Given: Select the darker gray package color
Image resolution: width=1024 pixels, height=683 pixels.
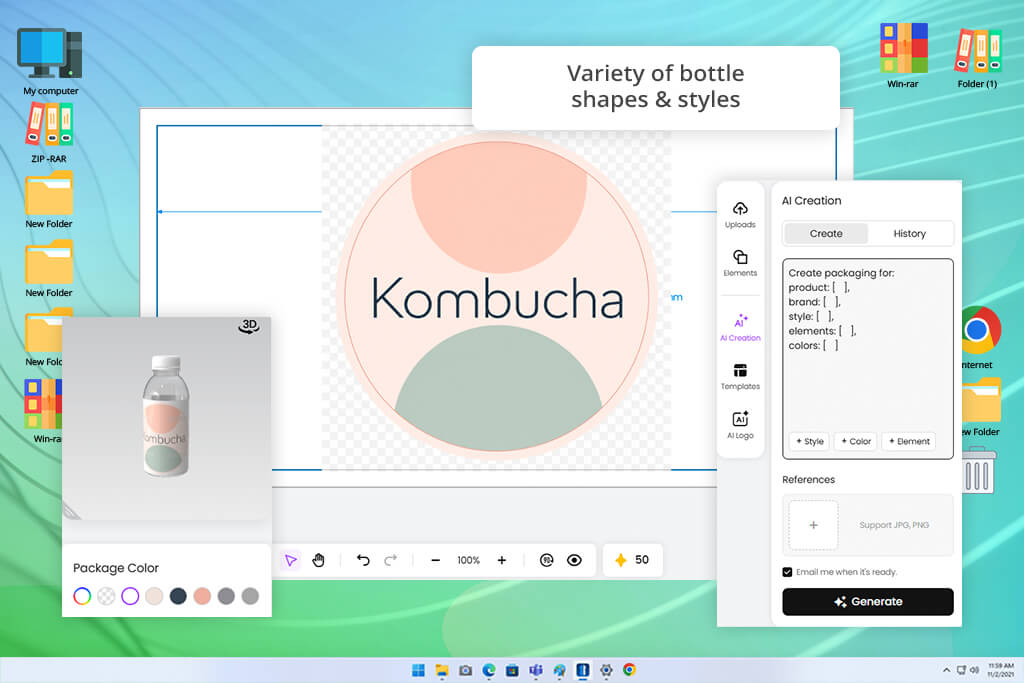Looking at the screenshot, I should click(x=226, y=596).
